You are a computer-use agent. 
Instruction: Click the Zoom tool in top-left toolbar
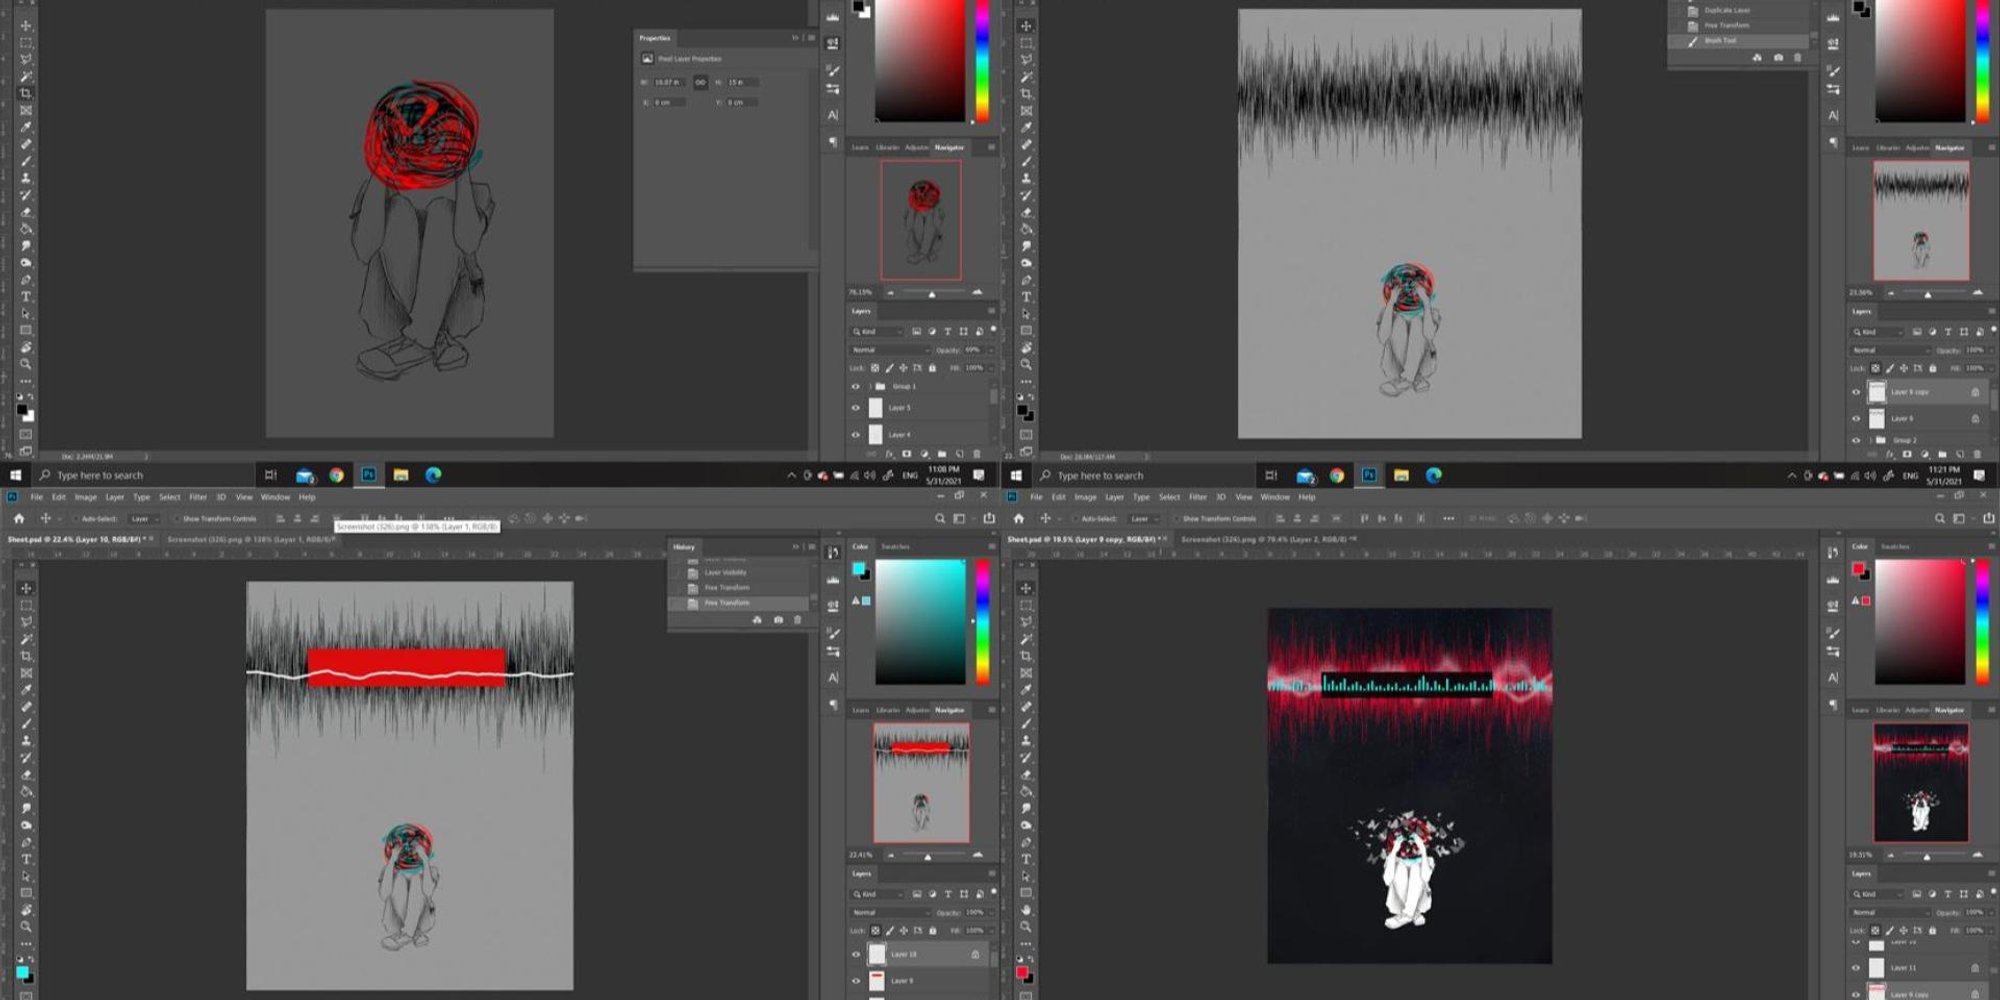[26, 364]
